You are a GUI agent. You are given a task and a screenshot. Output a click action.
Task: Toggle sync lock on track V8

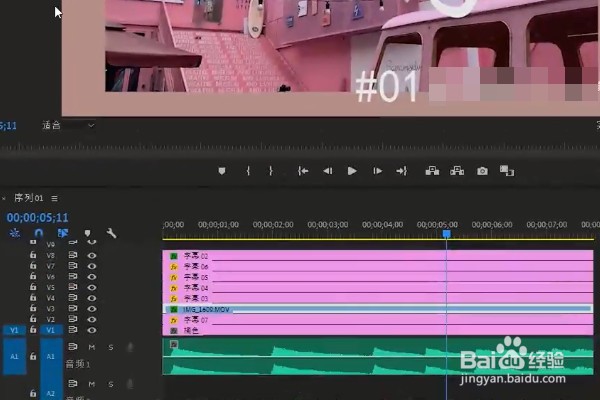[x=73, y=255]
